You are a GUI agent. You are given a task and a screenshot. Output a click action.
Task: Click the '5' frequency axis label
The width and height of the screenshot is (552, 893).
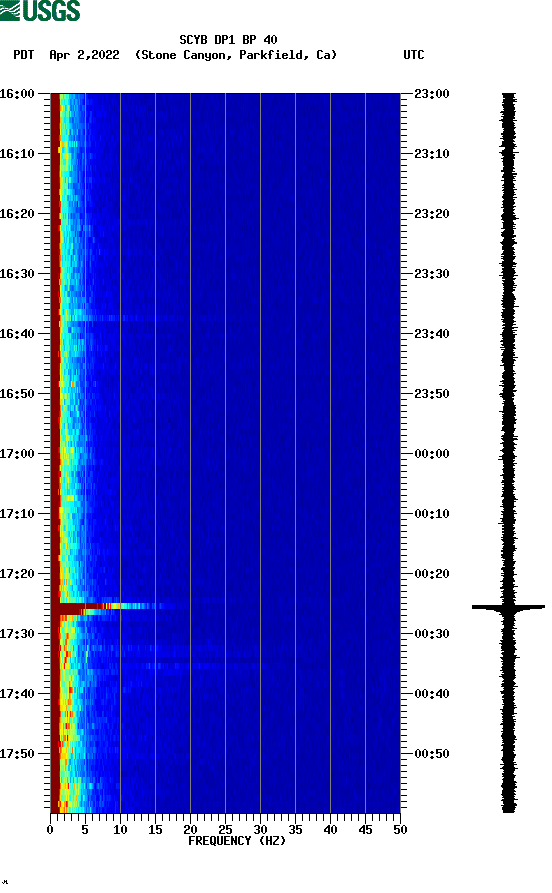(x=85, y=830)
